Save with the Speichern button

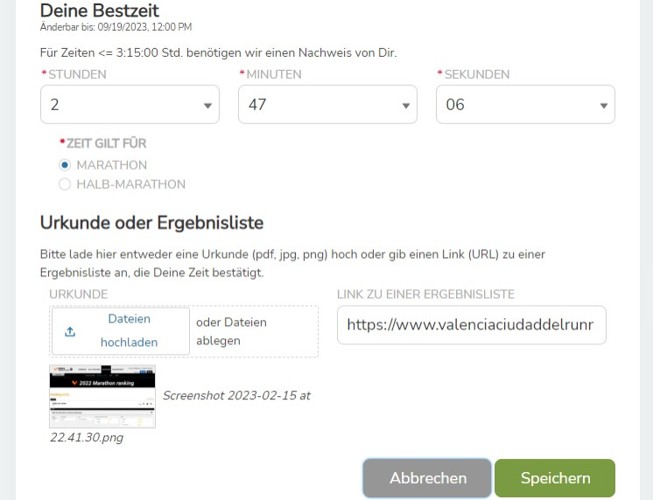click(x=554, y=478)
